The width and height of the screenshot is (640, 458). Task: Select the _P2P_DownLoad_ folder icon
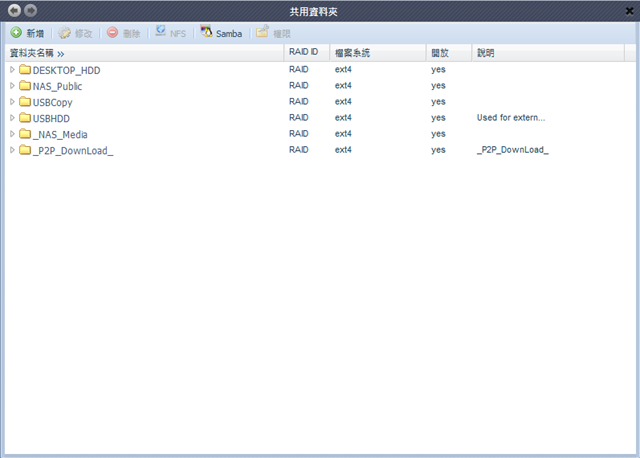pyautogui.click(x=25, y=150)
